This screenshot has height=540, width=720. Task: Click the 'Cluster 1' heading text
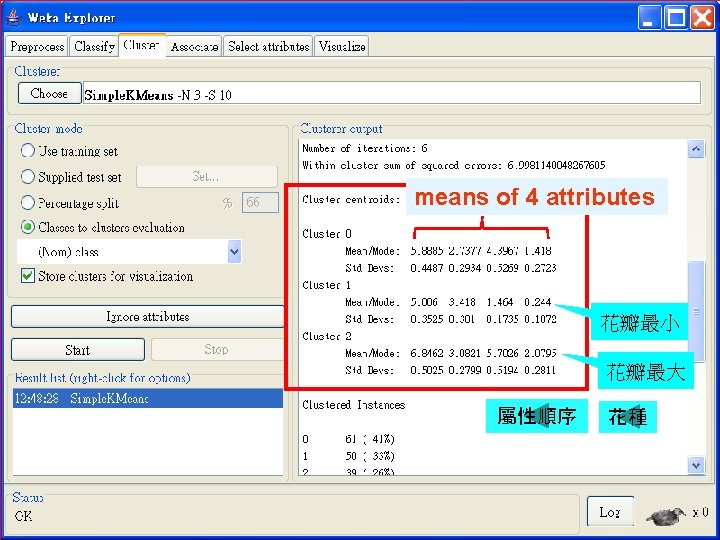click(x=326, y=285)
